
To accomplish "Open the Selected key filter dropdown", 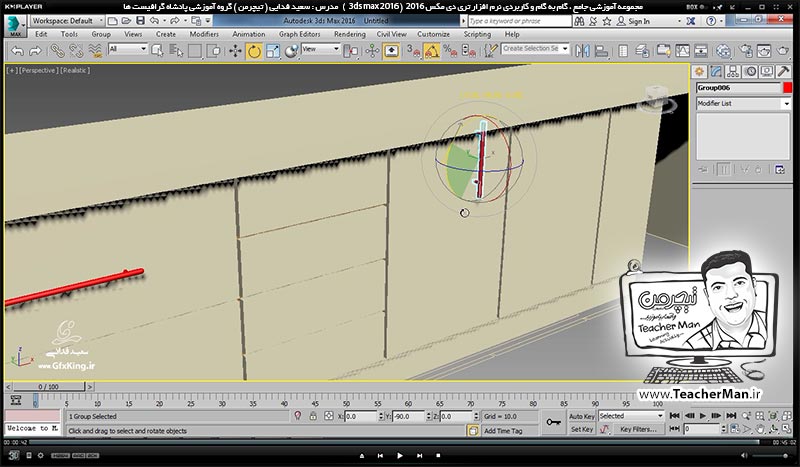I will (631, 416).
